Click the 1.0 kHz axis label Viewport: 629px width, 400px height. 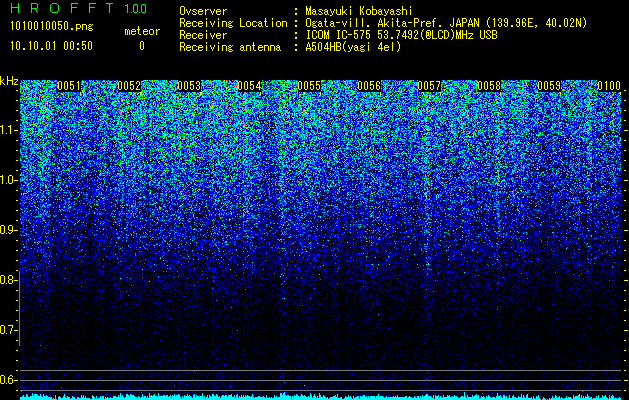[x=9, y=180]
